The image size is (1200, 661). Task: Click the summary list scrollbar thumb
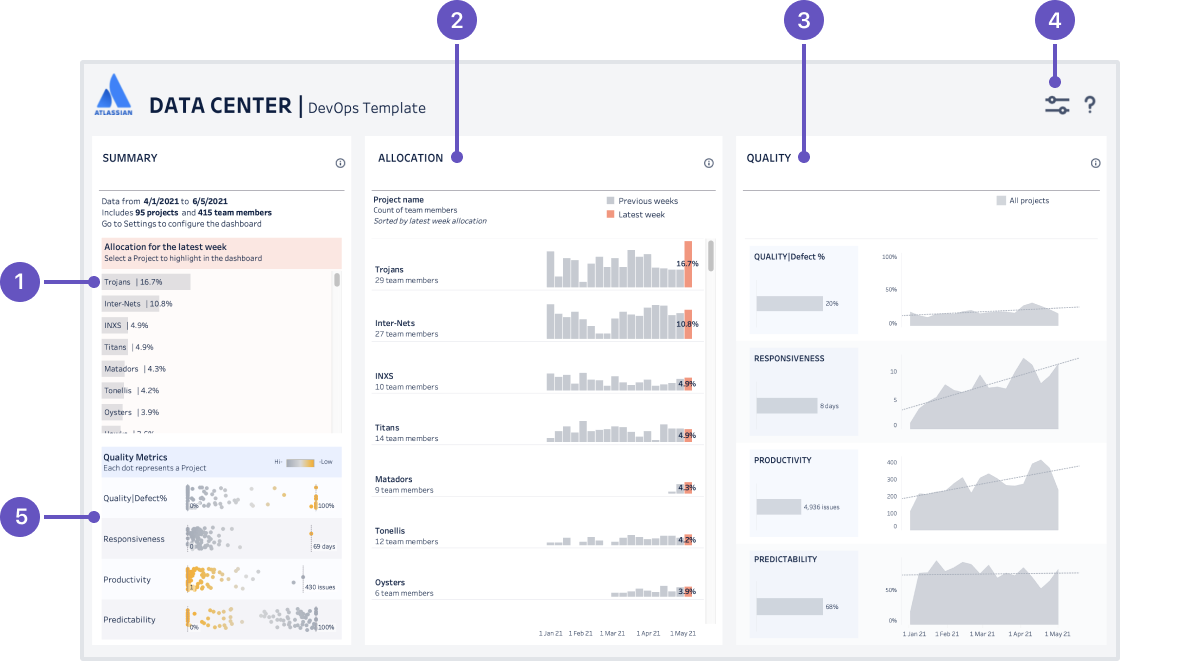click(x=337, y=280)
